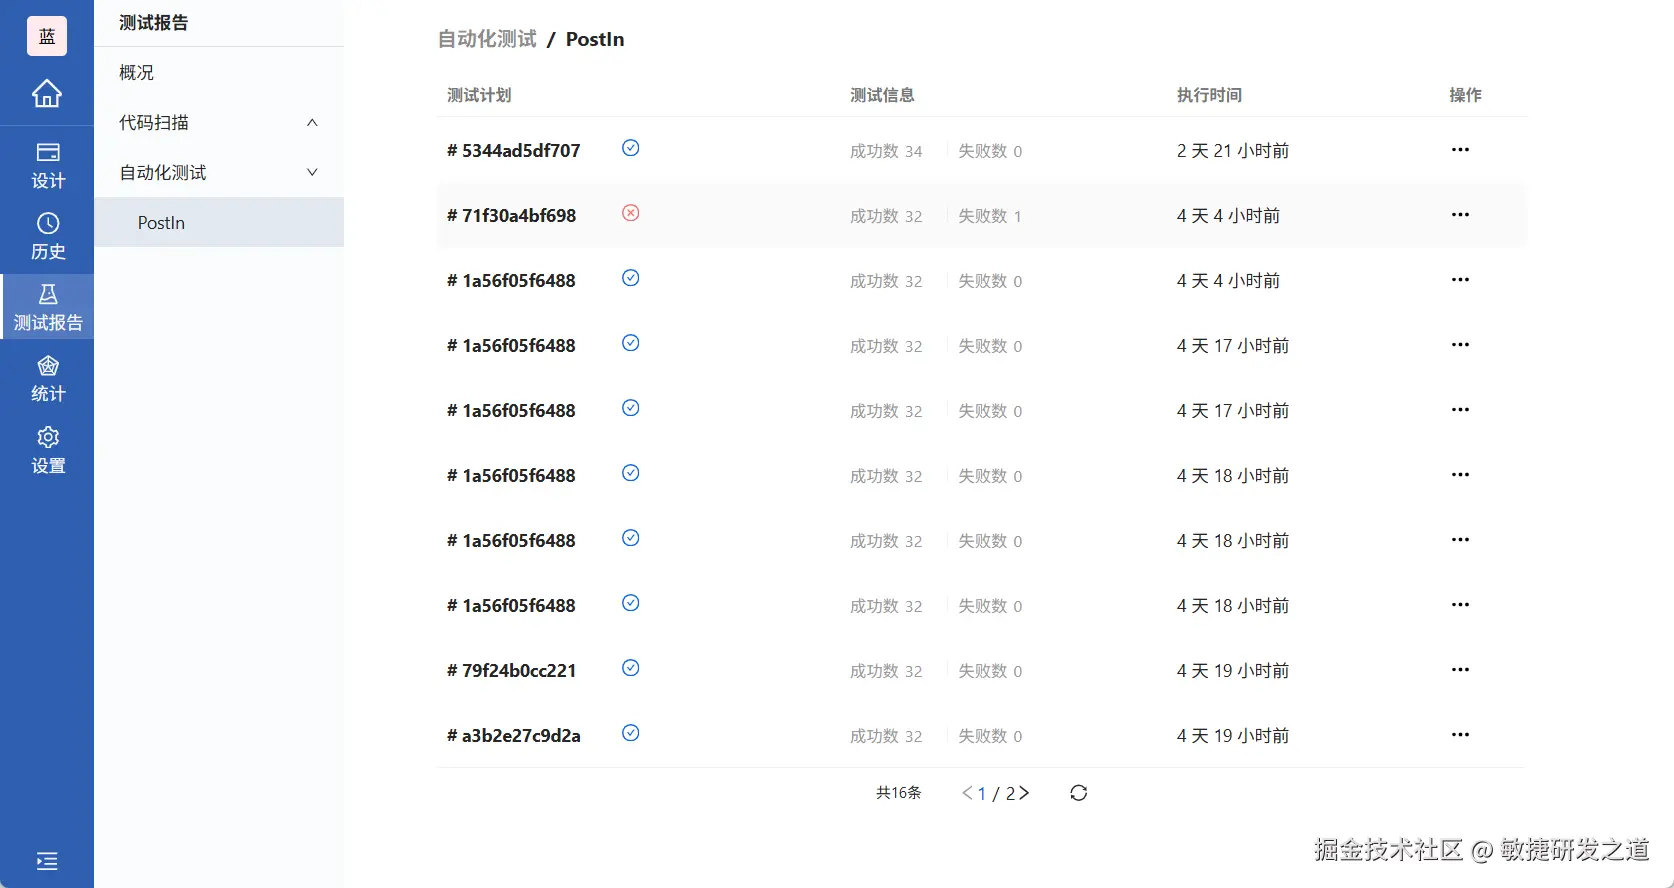Click the blue '蓝' project avatar
This screenshot has height=888, width=1674.
(x=47, y=36)
